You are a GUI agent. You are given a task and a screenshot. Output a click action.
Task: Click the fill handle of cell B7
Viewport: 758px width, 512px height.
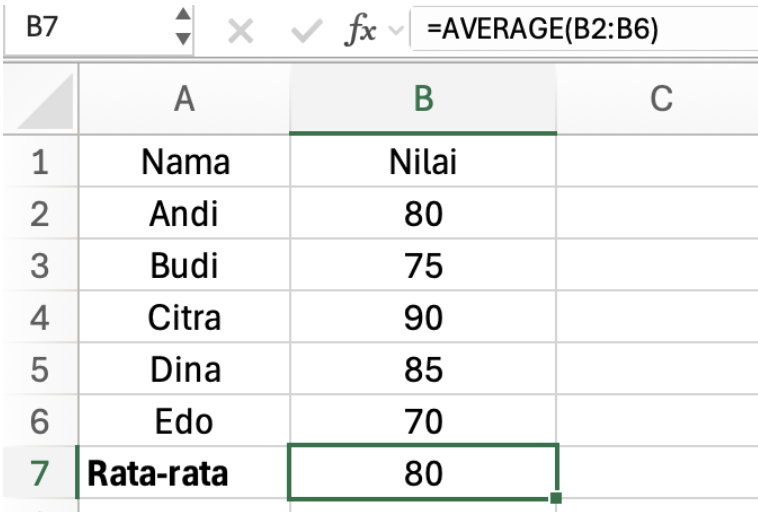coord(556,497)
